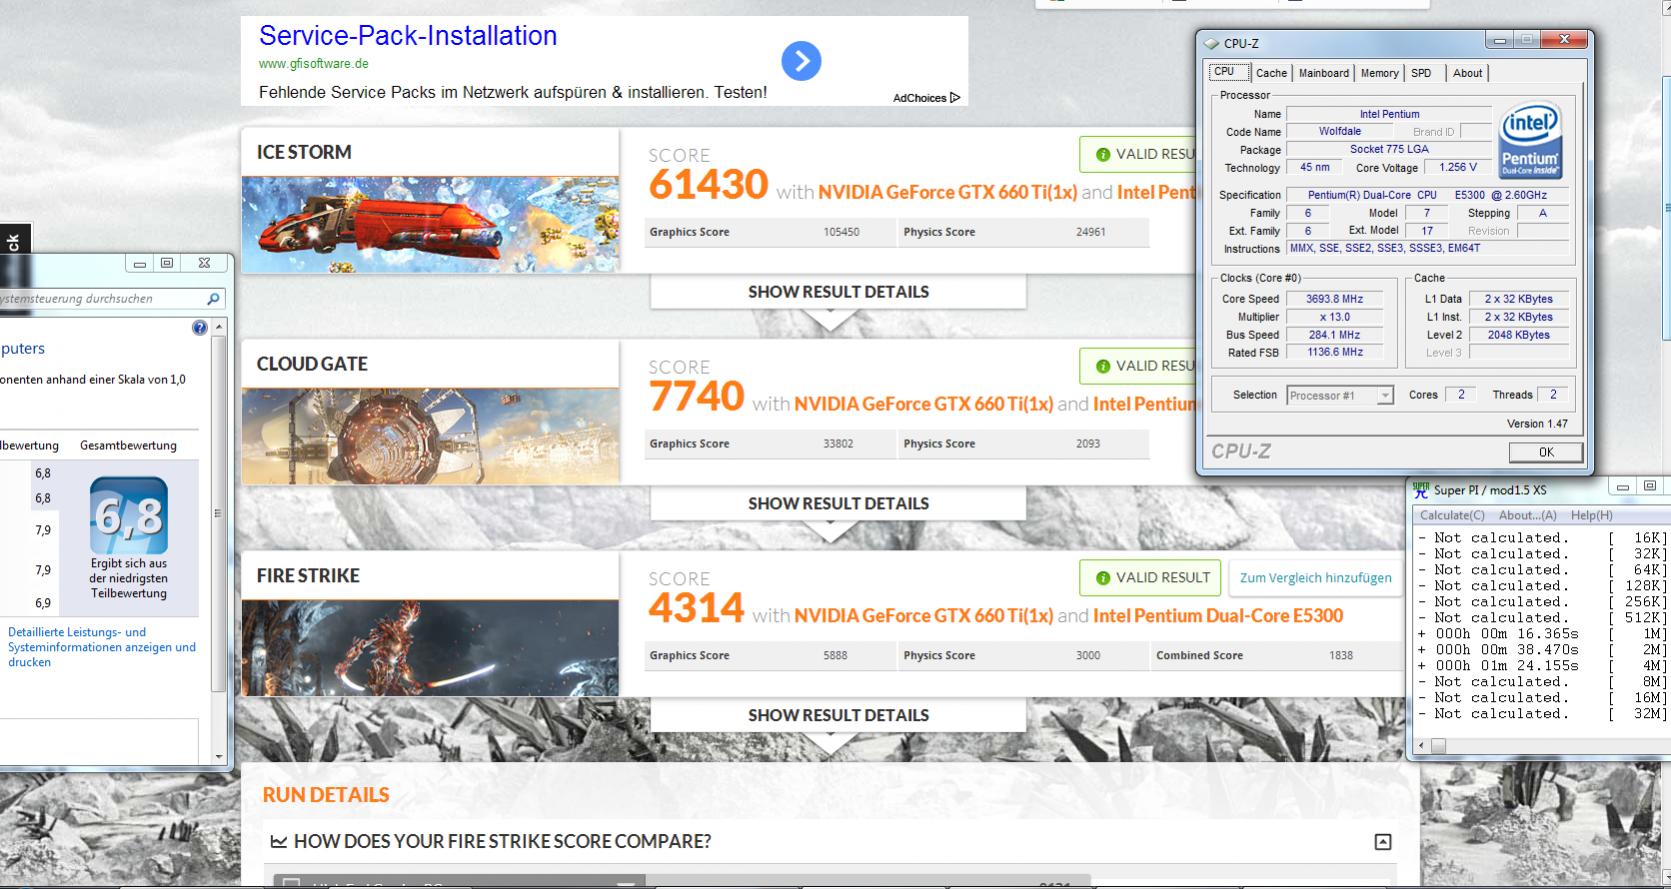Click the Code Name field Wolfdale
This screenshot has height=889, width=1671.
tap(1339, 131)
